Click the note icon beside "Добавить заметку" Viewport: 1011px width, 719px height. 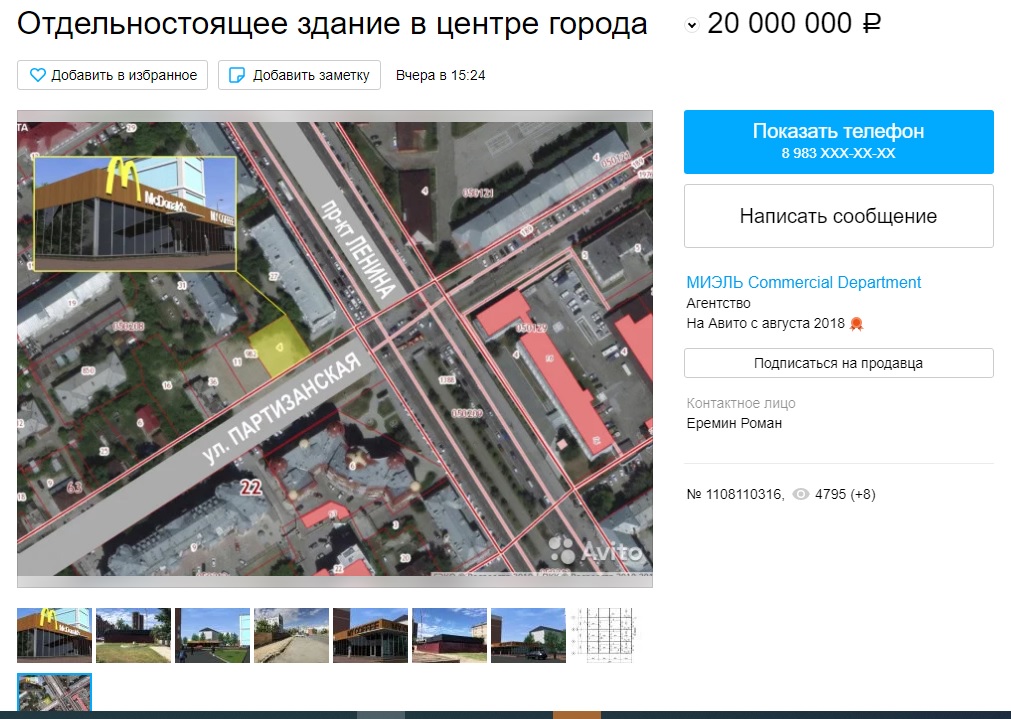click(237, 75)
